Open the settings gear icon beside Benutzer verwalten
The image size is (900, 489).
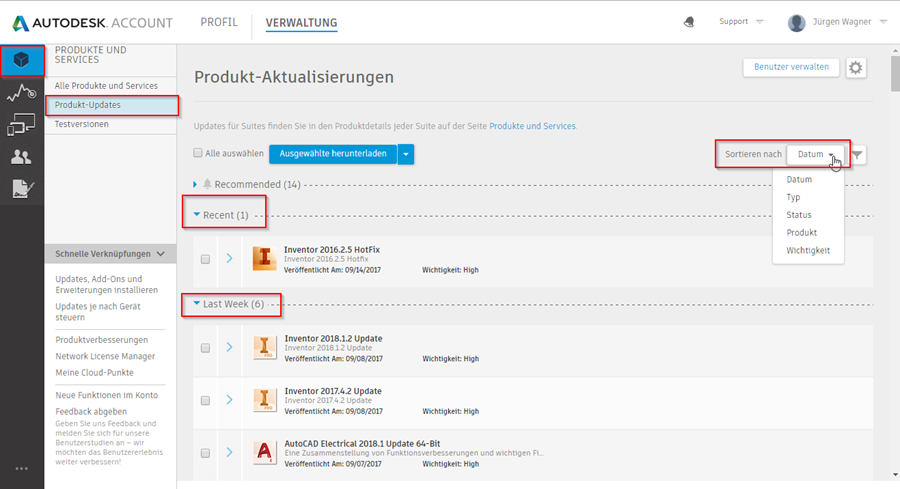pos(856,68)
